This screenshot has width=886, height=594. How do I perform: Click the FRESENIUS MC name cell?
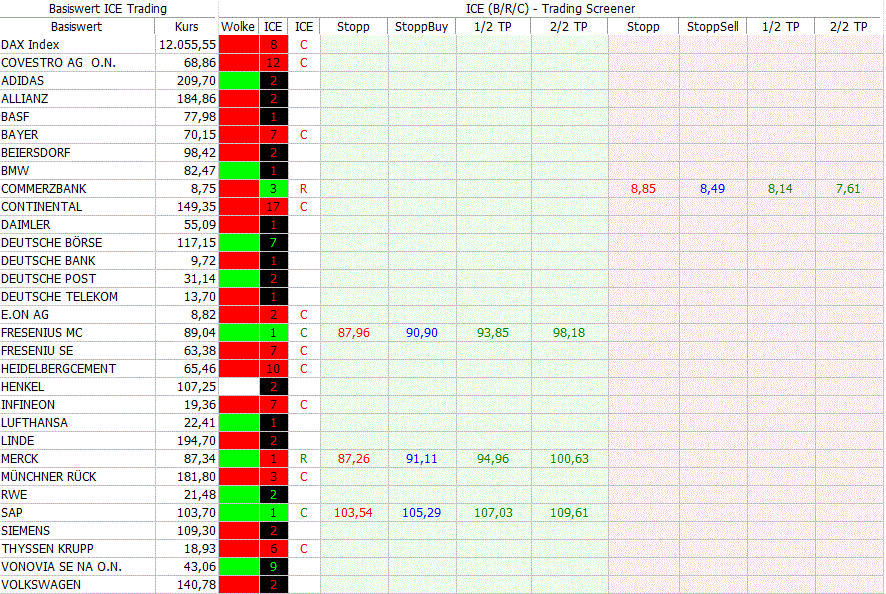[42, 333]
